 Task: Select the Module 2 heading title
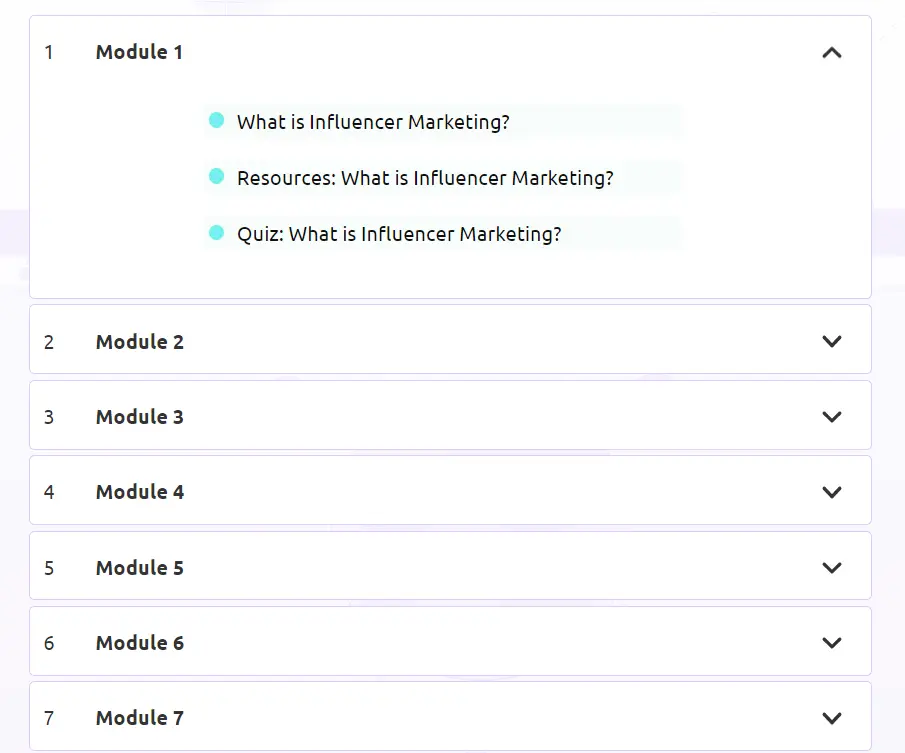coord(140,342)
